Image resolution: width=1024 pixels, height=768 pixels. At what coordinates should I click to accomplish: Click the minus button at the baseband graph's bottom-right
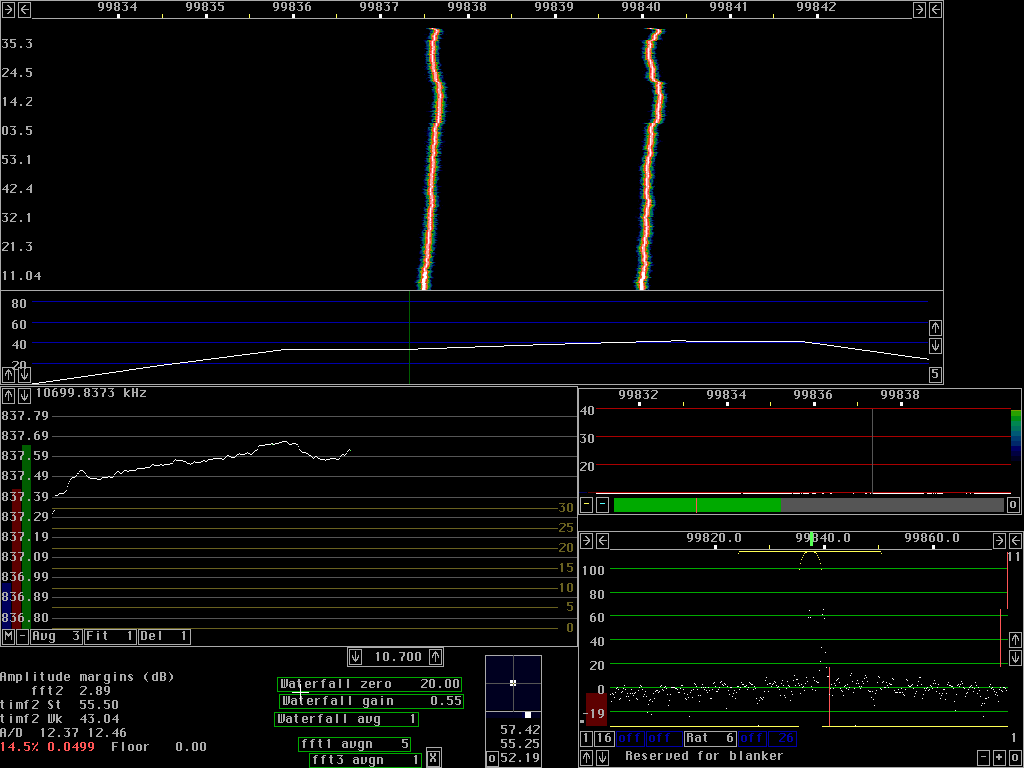point(984,758)
